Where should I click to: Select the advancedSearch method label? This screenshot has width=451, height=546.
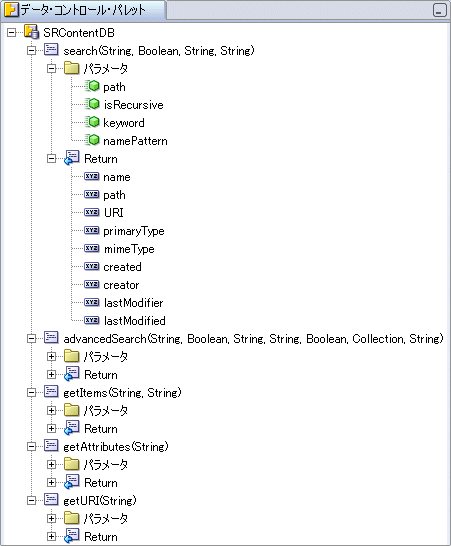click(253, 339)
